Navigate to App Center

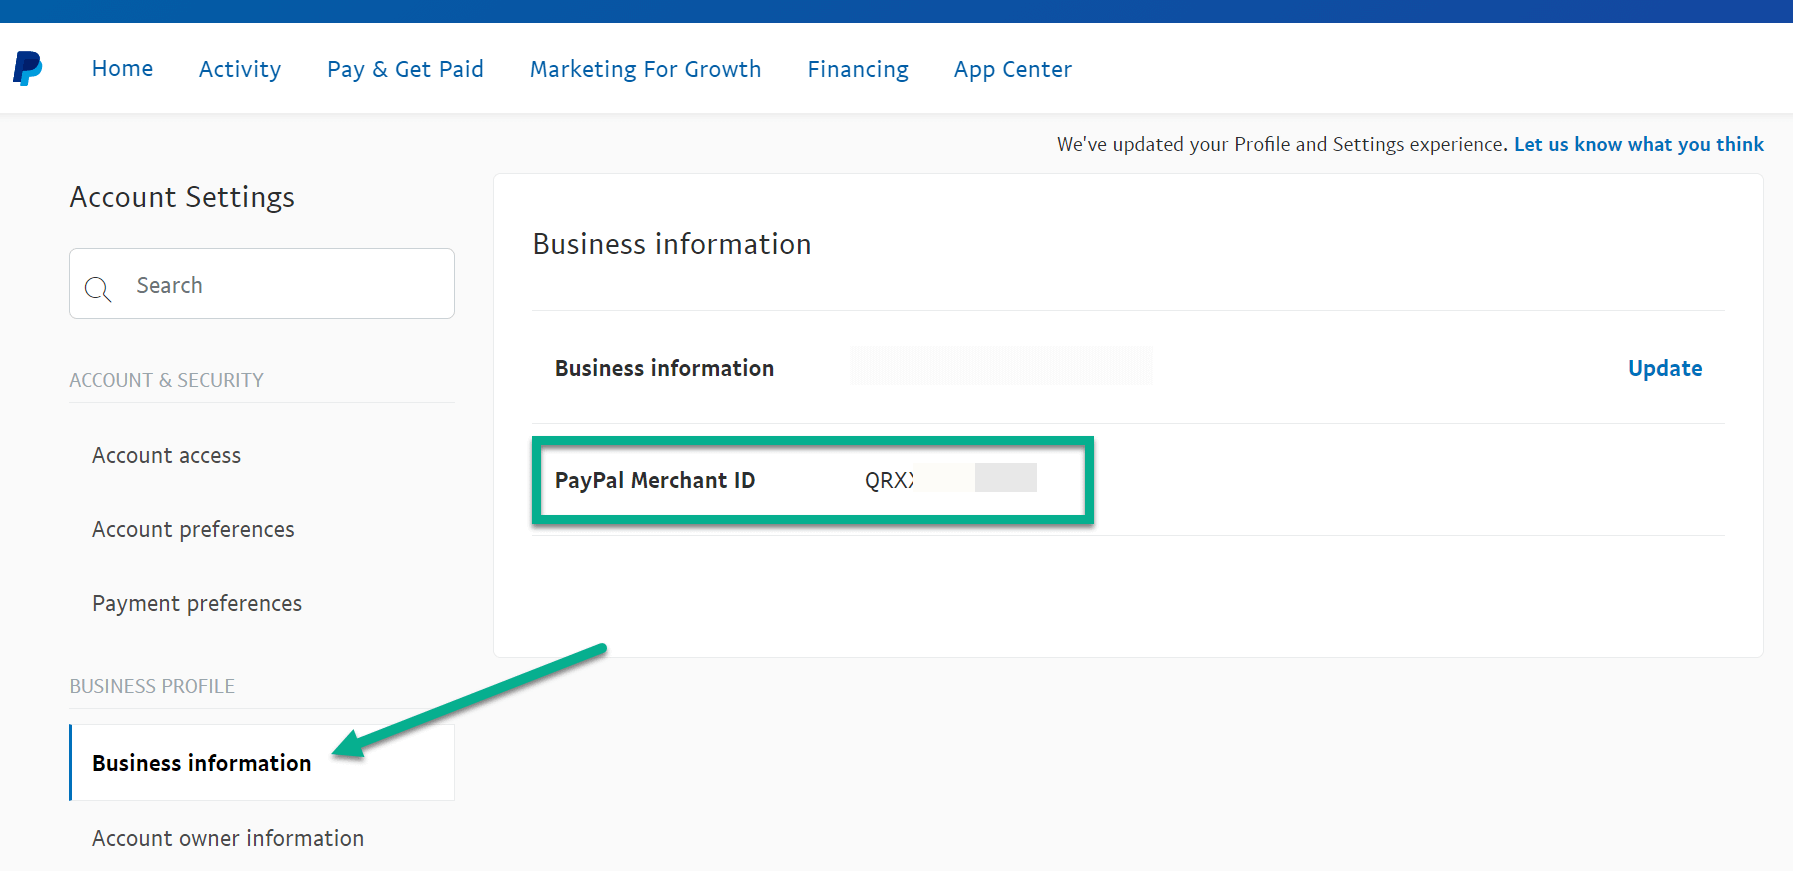click(x=1012, y=69)
